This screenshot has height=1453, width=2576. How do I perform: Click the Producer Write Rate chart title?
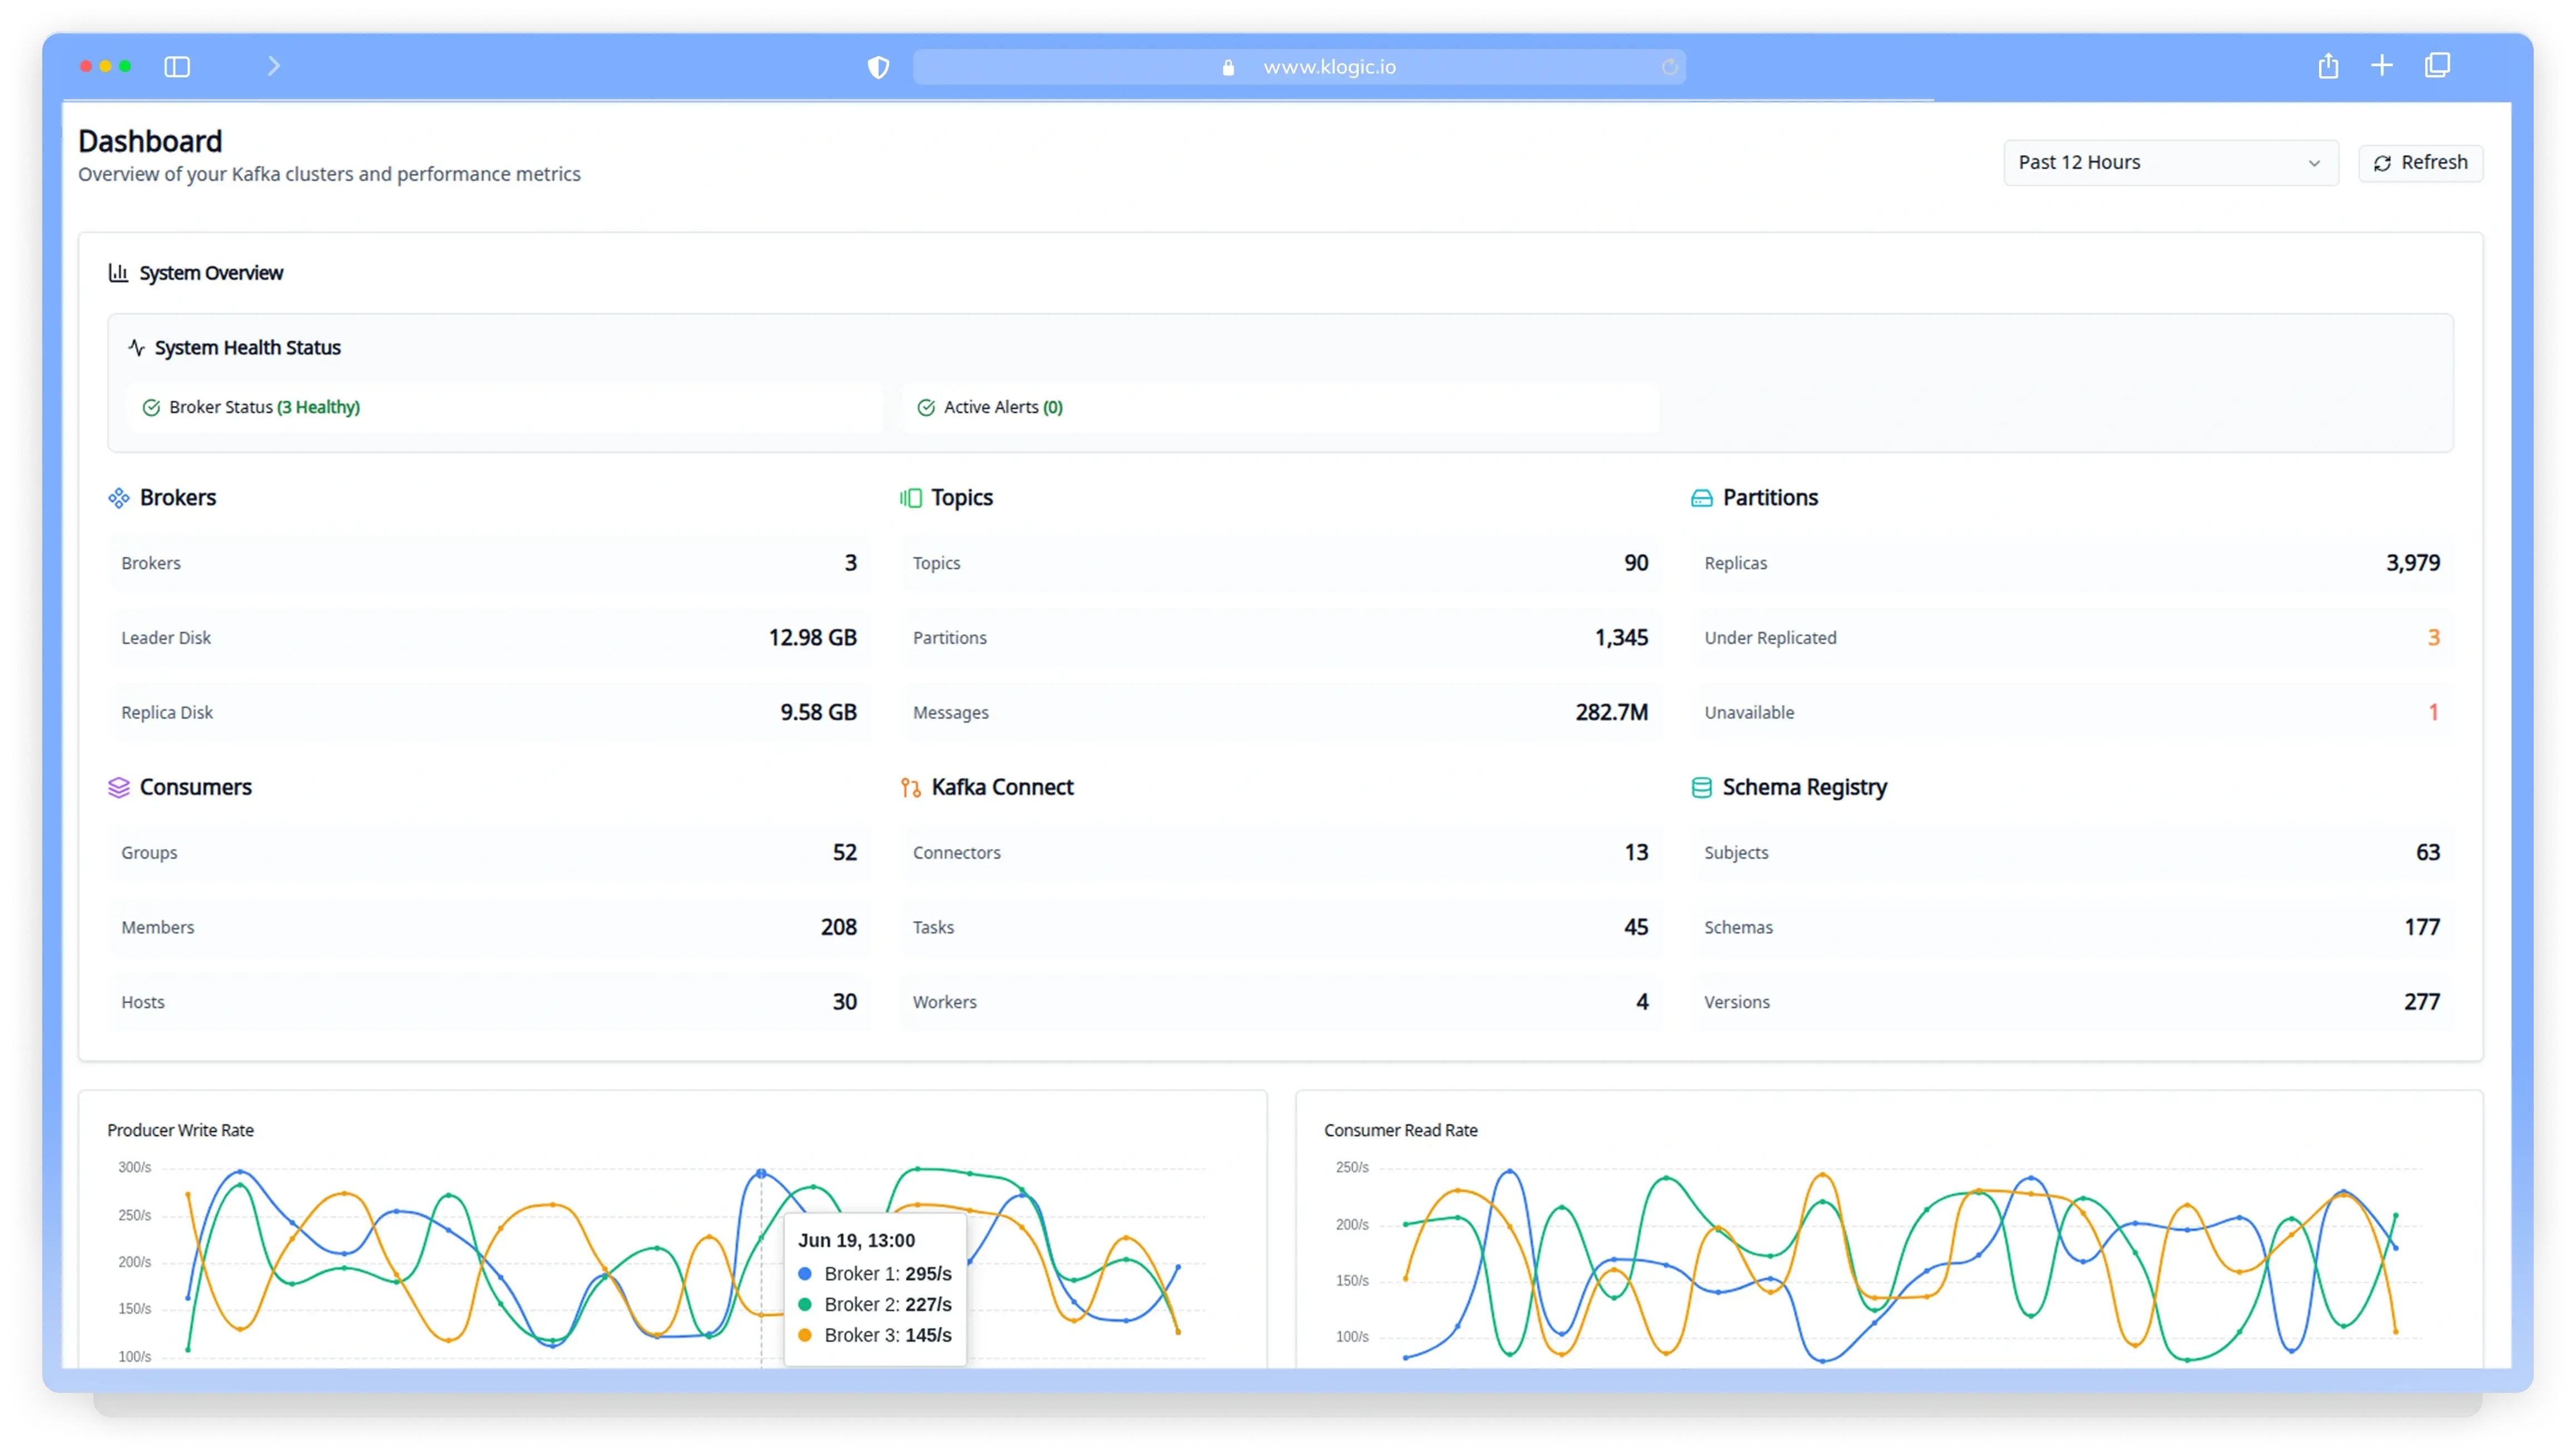click(181, 1131)
